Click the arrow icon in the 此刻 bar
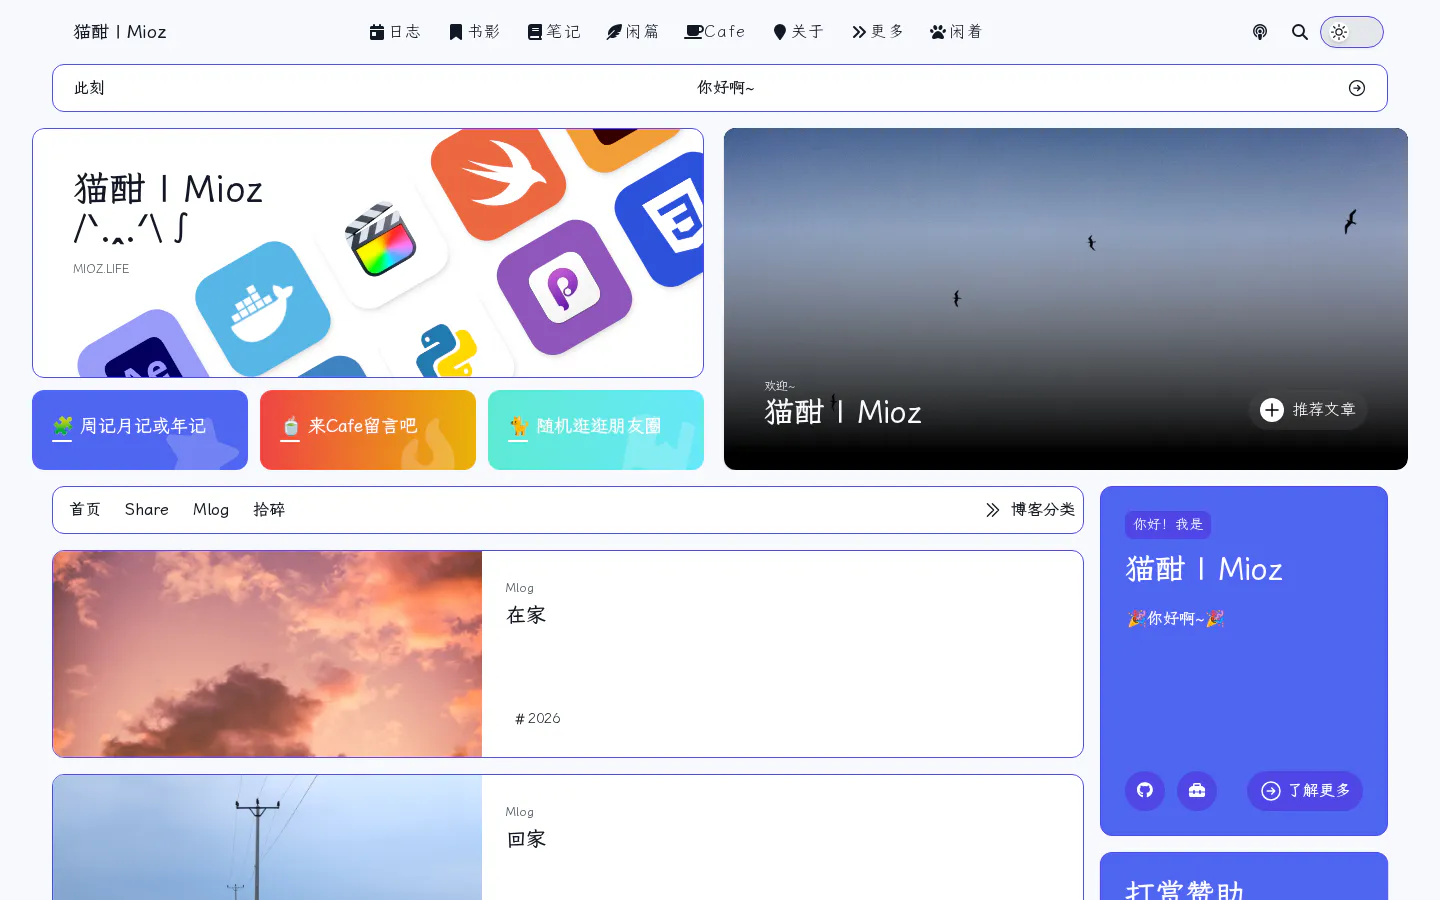 (x=1357, y=88)
